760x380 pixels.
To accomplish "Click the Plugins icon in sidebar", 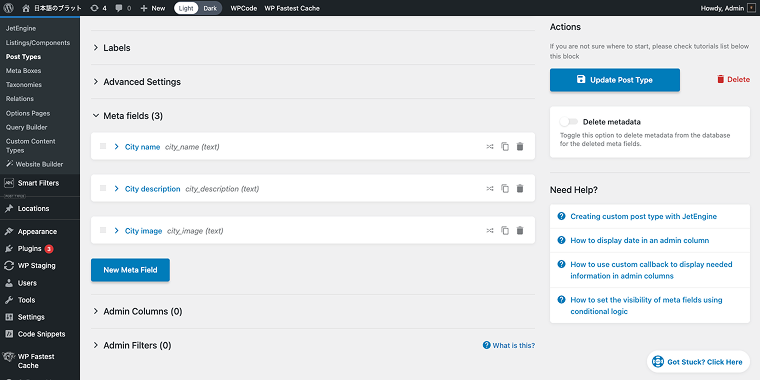I will point(8,249).
